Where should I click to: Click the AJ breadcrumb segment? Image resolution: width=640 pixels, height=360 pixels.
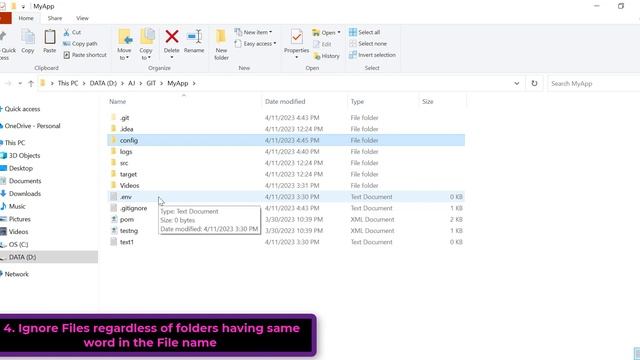tap(131, 83)
